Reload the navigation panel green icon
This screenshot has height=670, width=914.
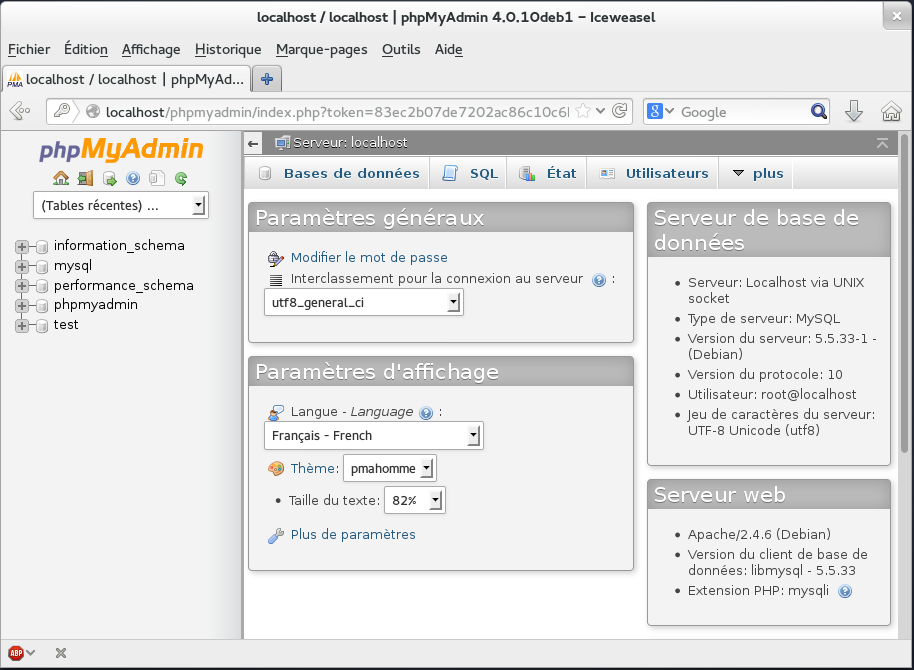click(181, 178)
